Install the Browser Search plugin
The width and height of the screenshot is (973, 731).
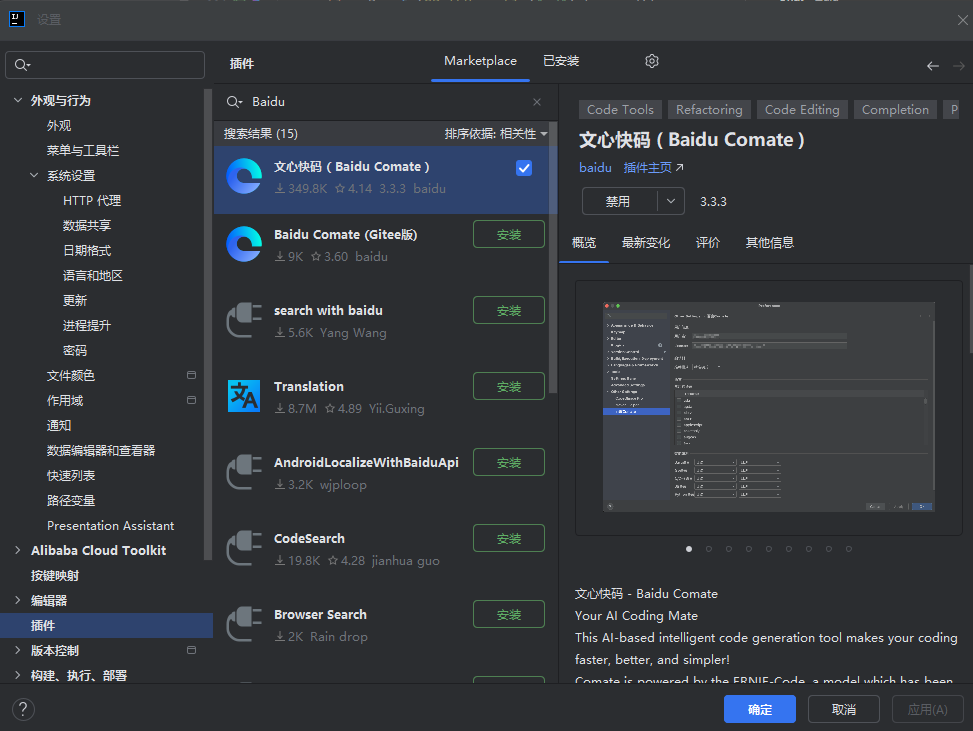(509, 614)
